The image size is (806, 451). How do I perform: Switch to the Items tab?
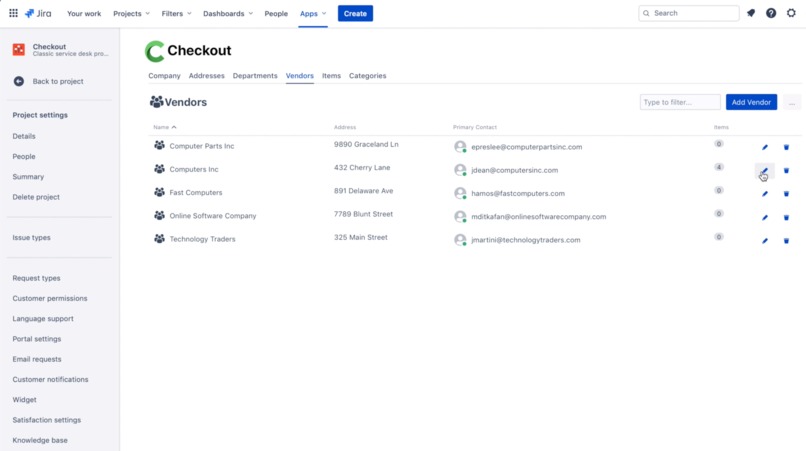click(x=332, y=76)
